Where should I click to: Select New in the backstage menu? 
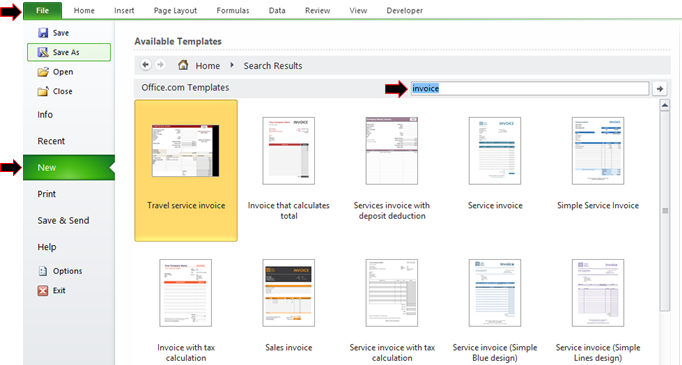click(x=69, y=167)
